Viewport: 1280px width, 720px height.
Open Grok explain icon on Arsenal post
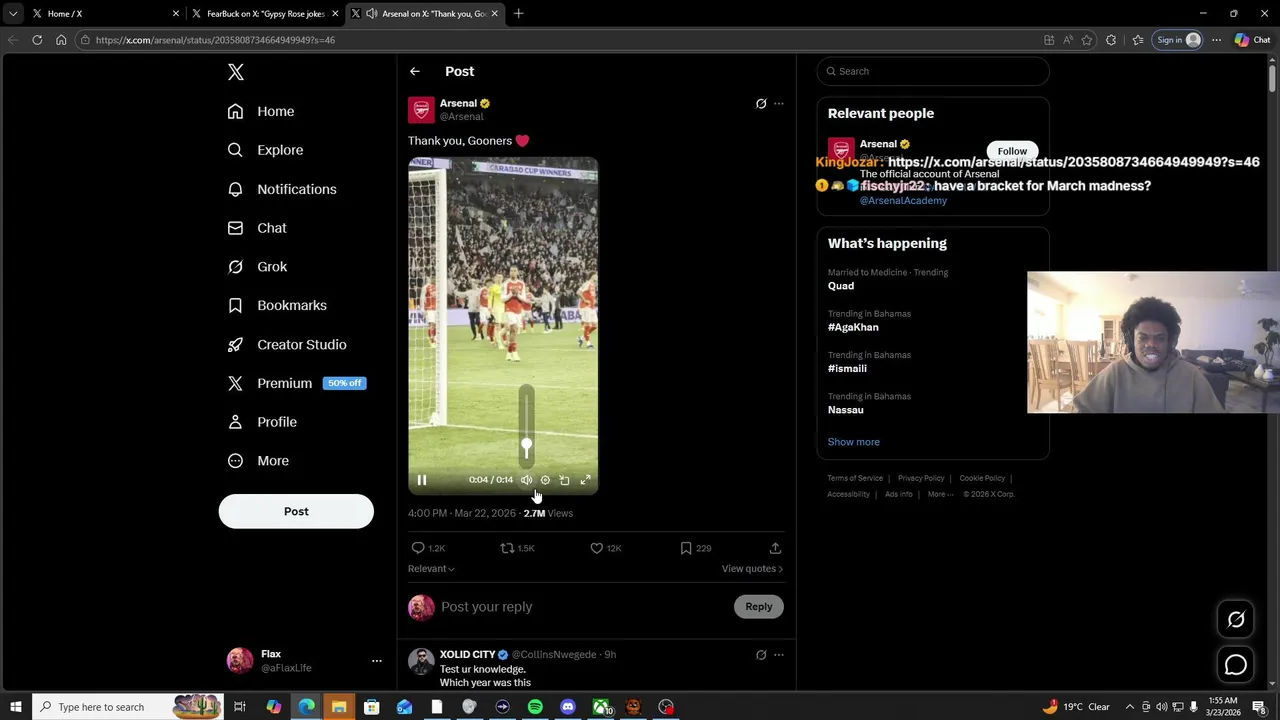click(761, 103)
